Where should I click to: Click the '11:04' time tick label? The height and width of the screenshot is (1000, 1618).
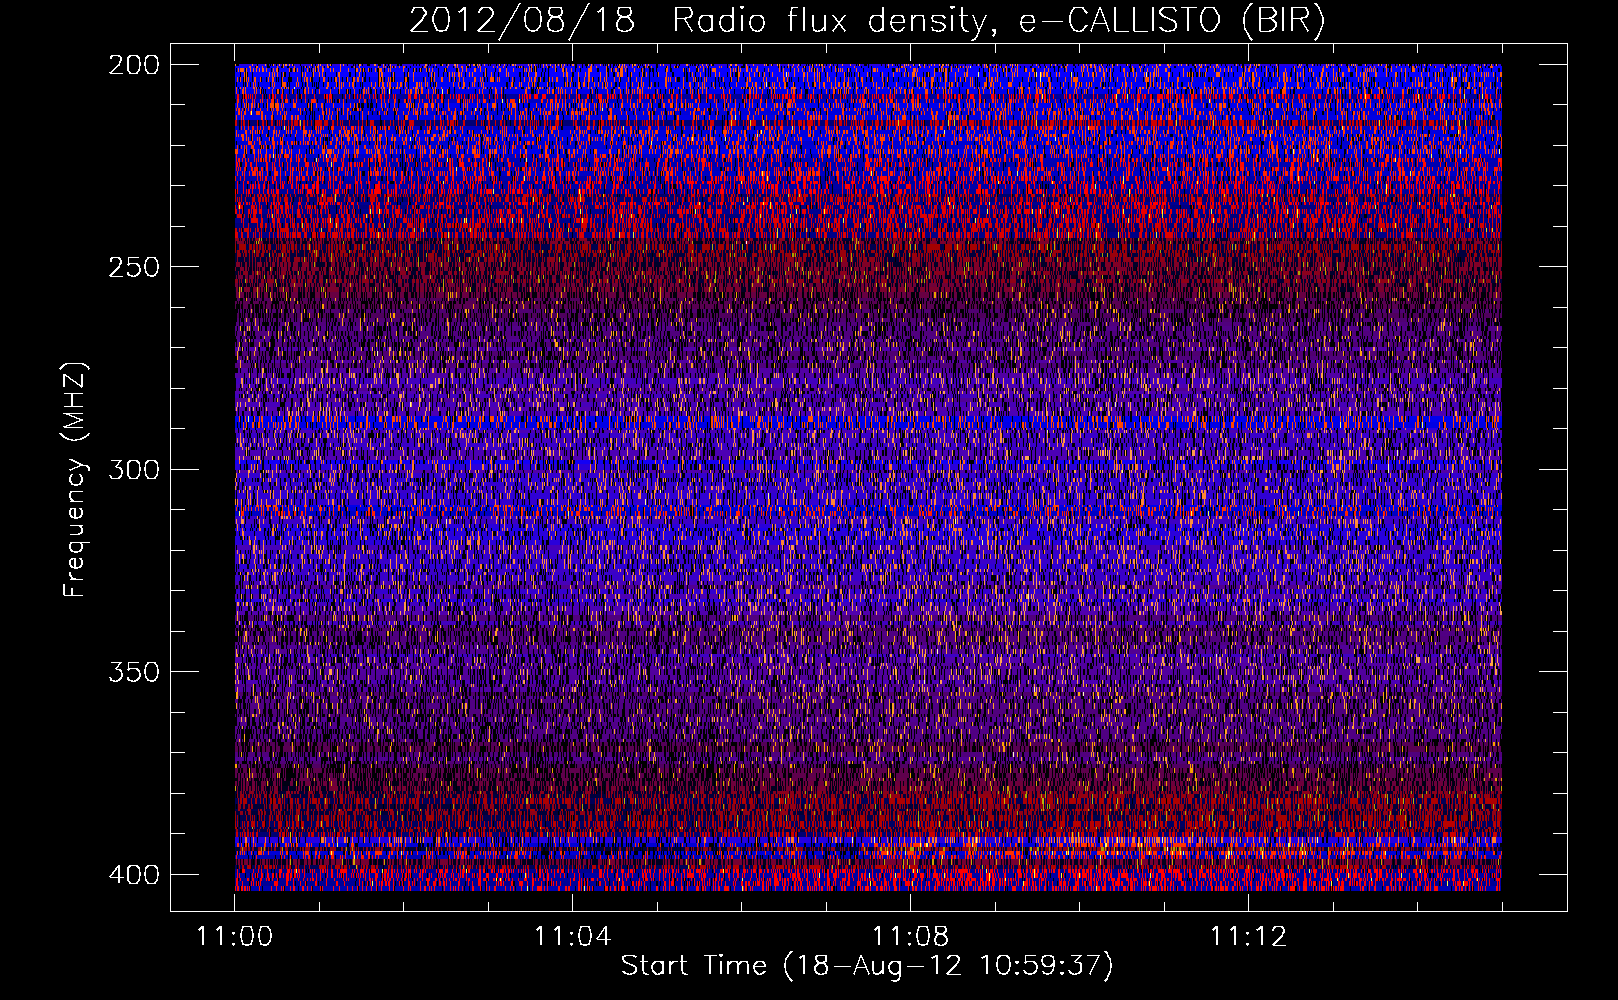tap(572, 936)
